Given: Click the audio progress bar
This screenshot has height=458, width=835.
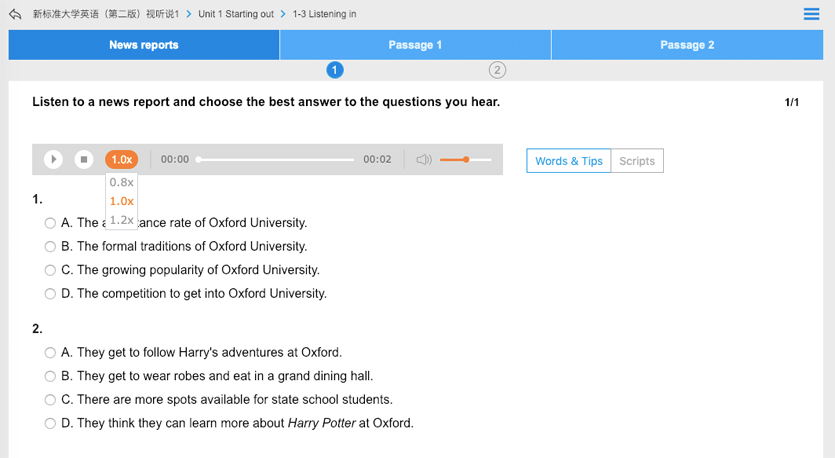Looking at the screenshot, I should coord(276,160).
